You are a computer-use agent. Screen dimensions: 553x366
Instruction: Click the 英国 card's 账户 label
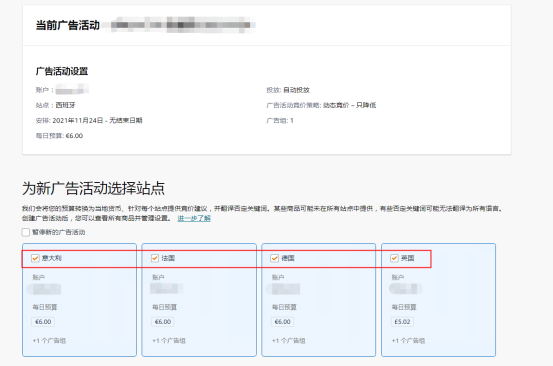(397, 277)
